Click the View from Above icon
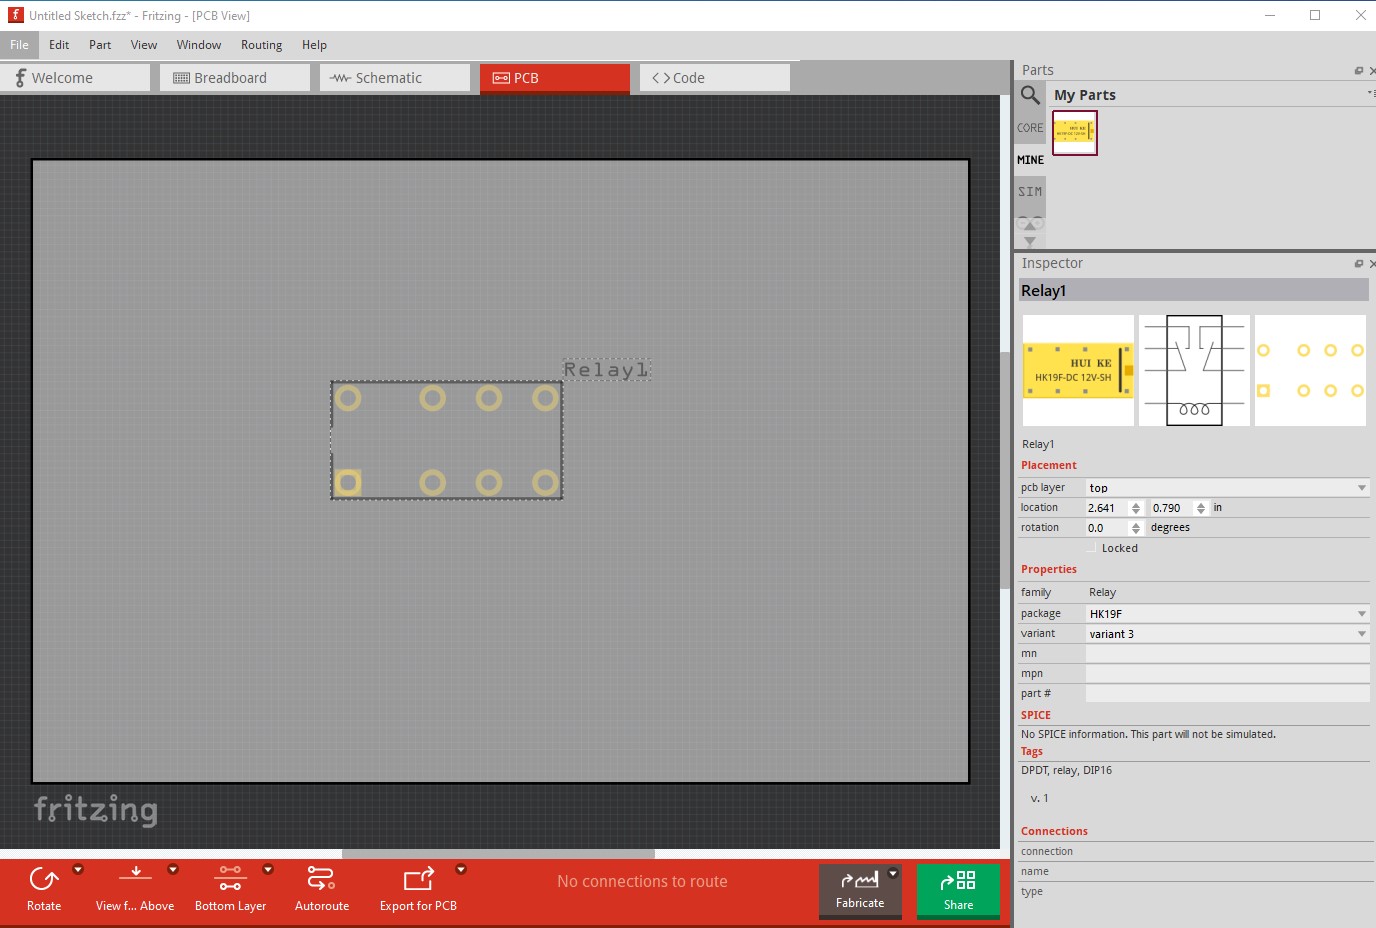 click(136, 875)
